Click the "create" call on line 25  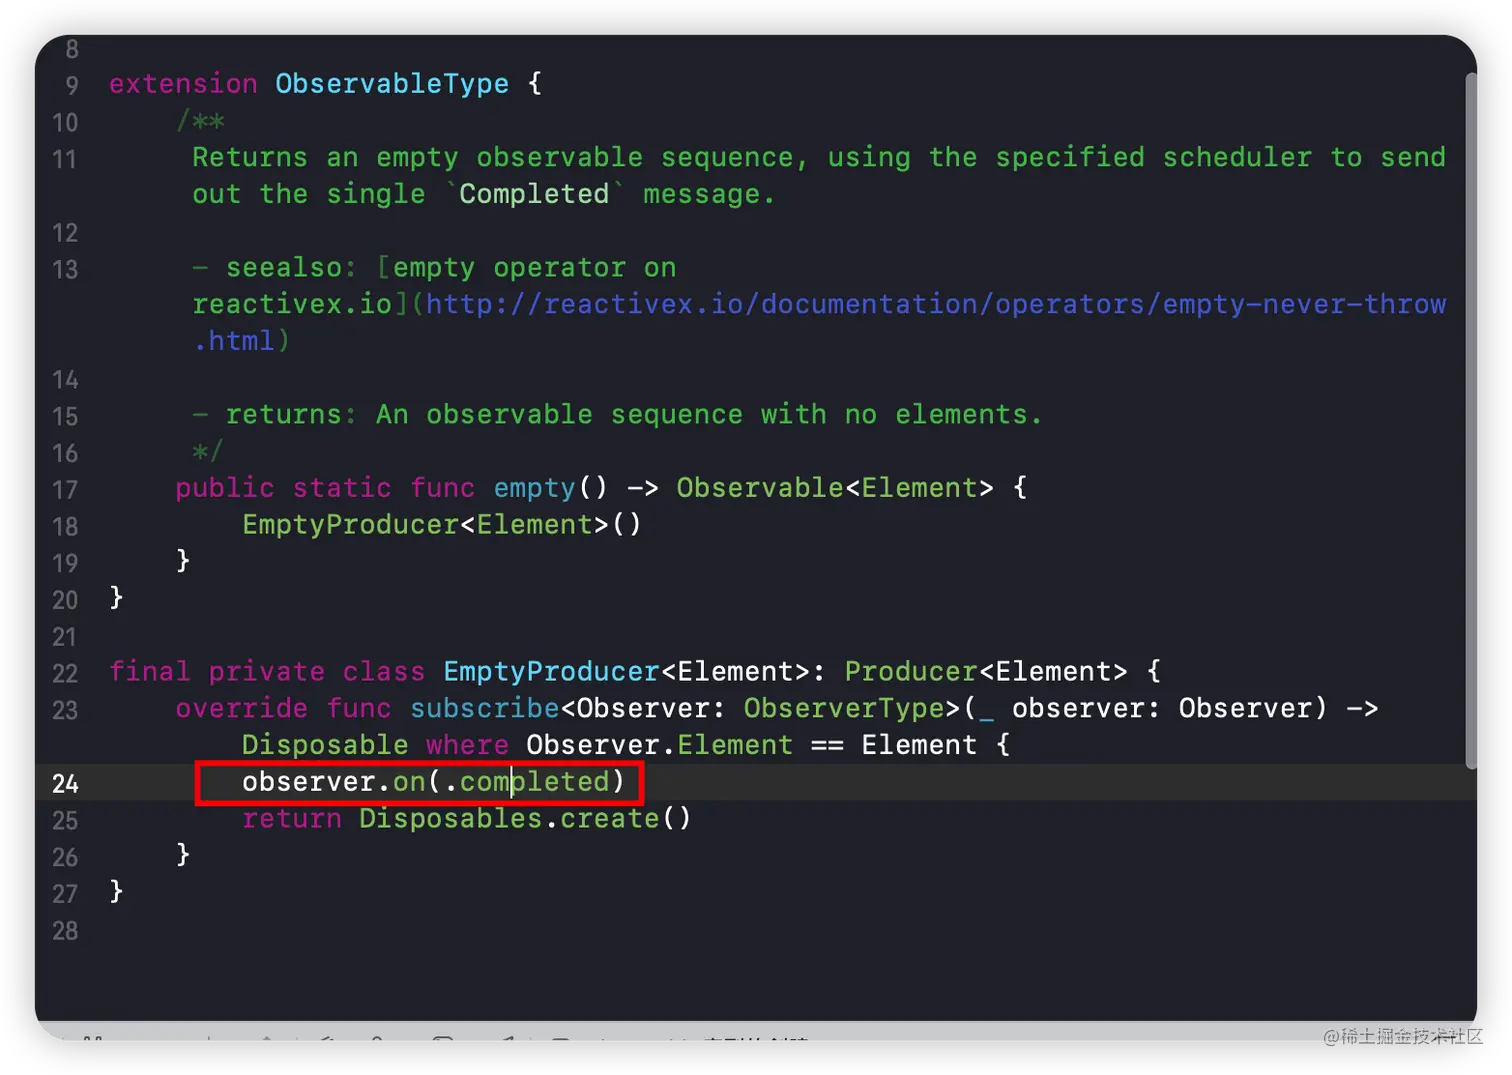(x=610, y=819)
